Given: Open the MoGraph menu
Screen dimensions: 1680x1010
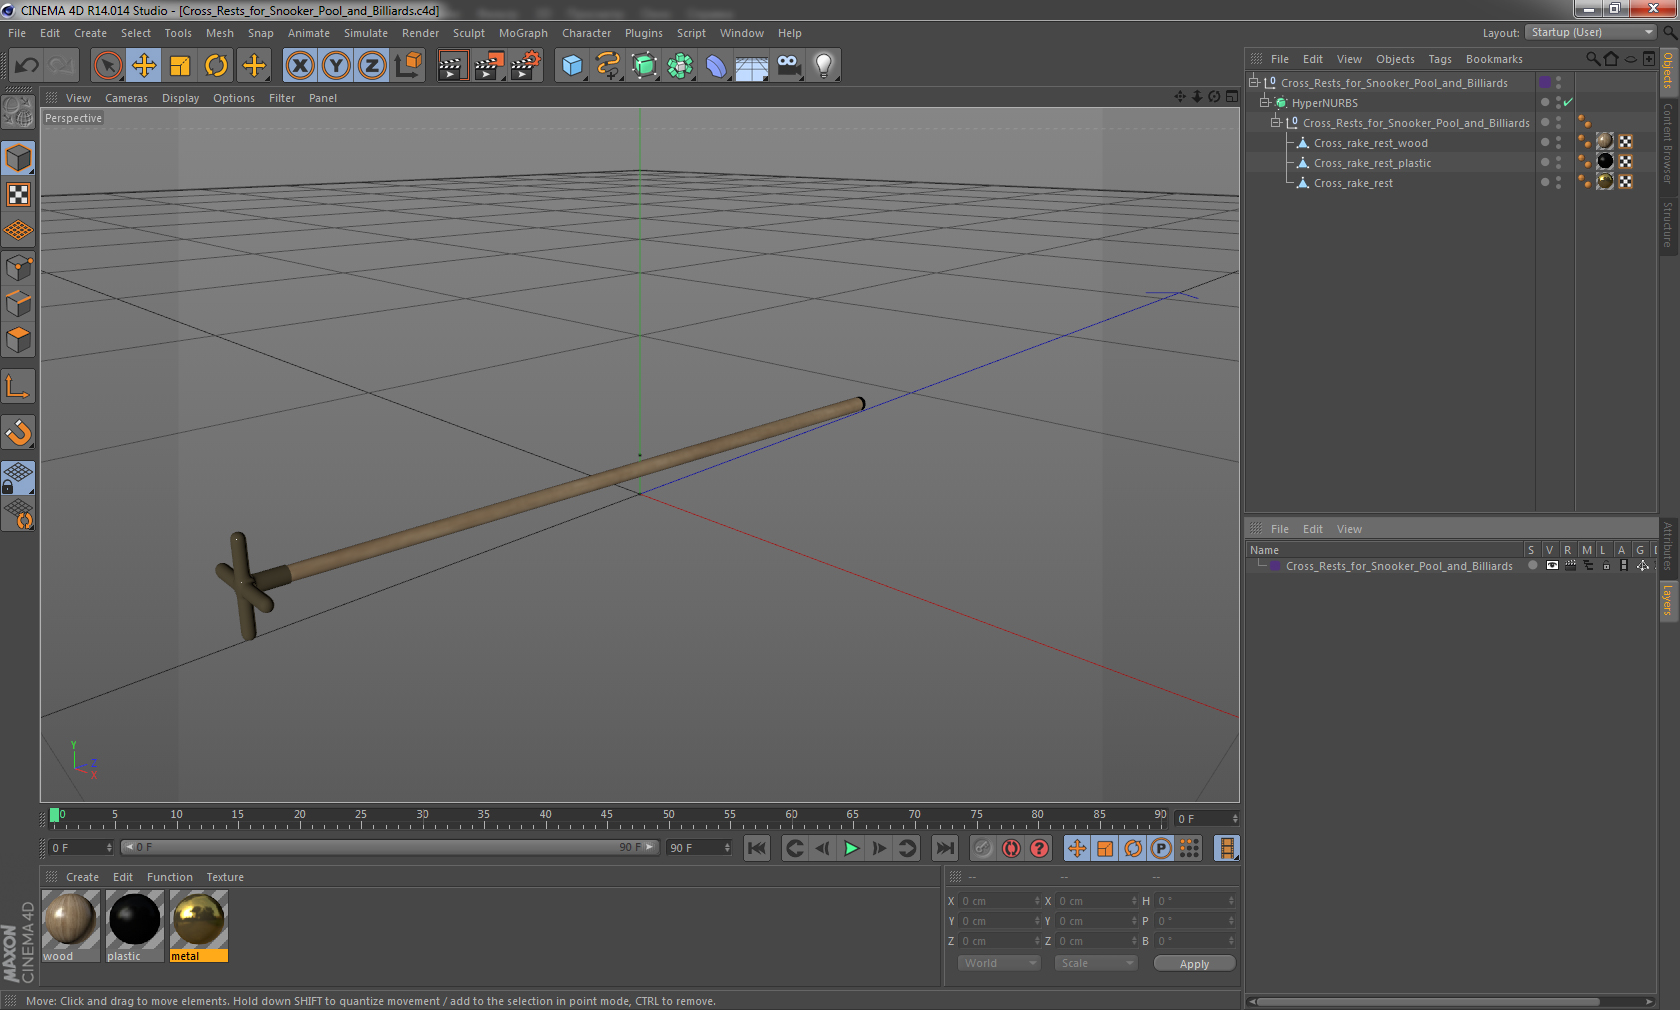Looking at the screenshot, I should click(x=524, y=33).
